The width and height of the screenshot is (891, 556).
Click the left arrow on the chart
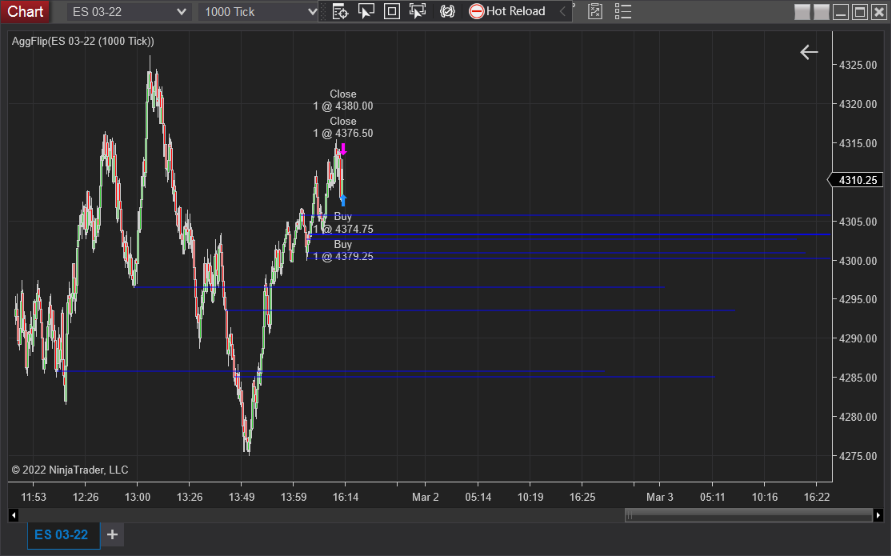(x=809, y=52)
